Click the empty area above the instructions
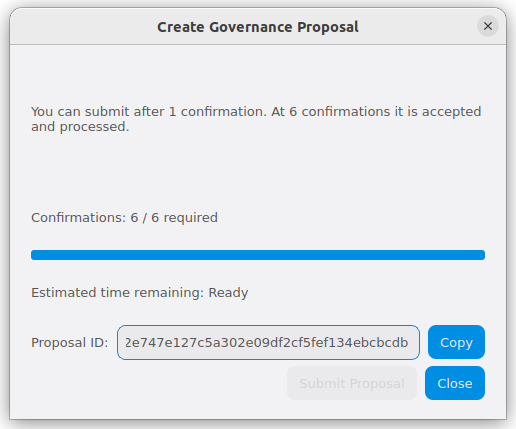Viewport: 516px width, 429px height. 258,75
